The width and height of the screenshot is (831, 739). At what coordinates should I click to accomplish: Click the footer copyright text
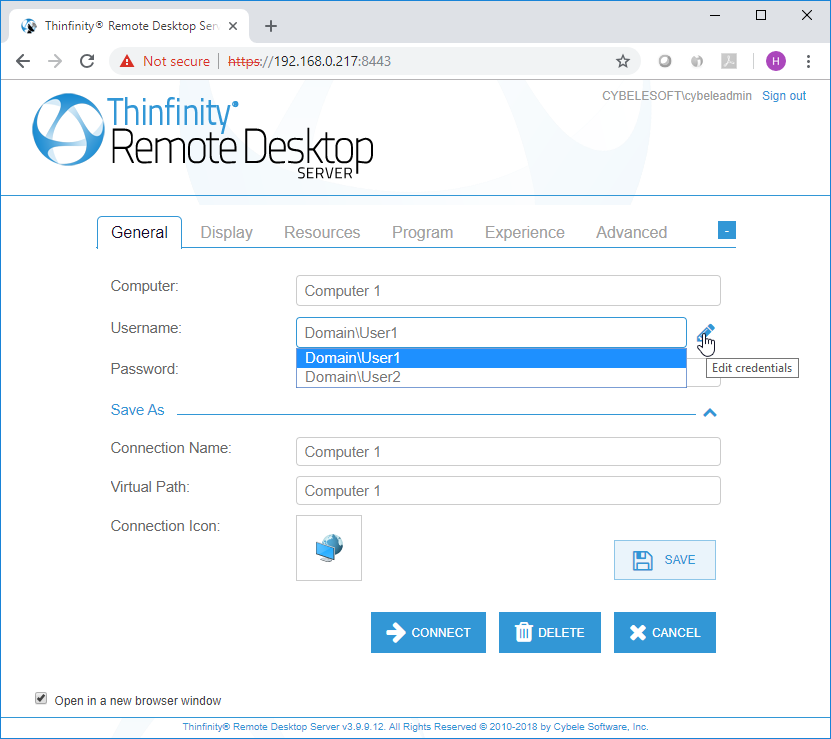(x=416, y=727)
